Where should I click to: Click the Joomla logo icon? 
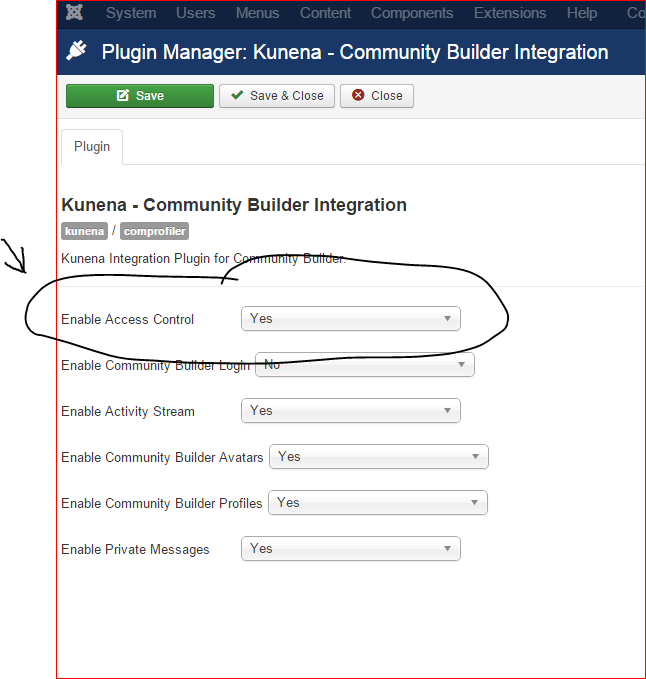(74, 12)
